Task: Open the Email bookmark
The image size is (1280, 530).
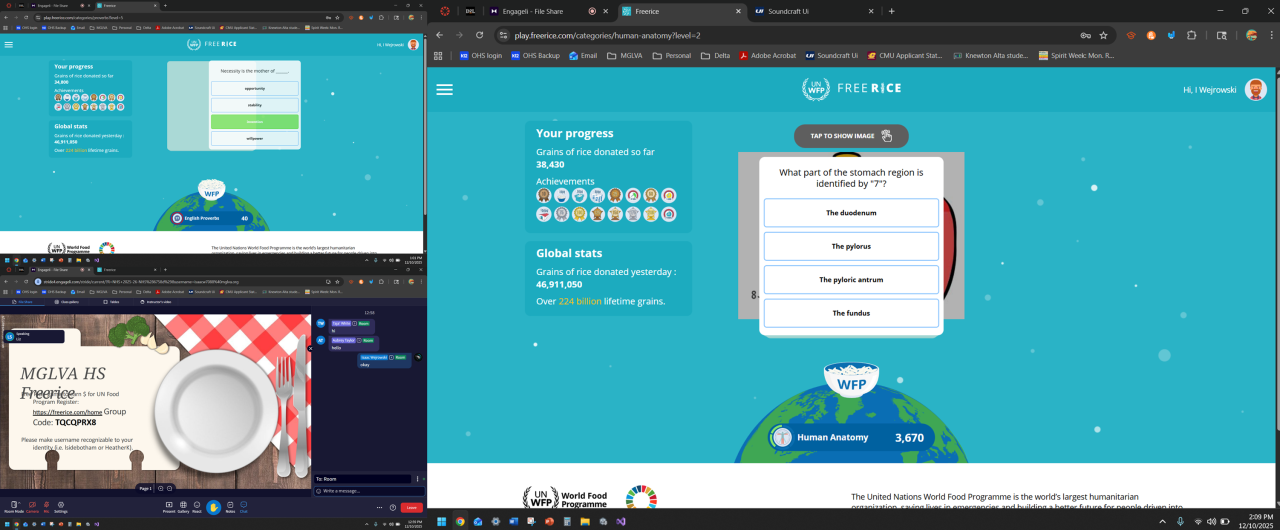Action: (582, 56)
